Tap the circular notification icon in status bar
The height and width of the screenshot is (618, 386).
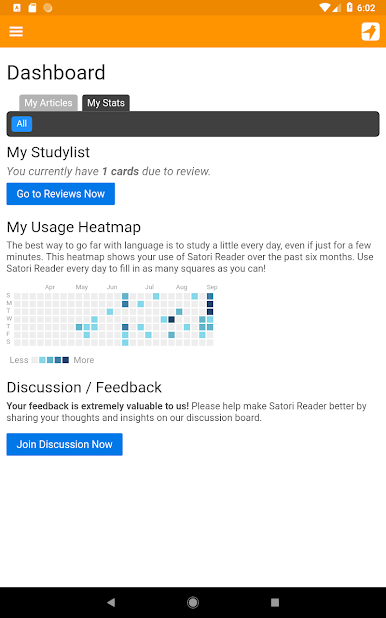tap(48, 7)
